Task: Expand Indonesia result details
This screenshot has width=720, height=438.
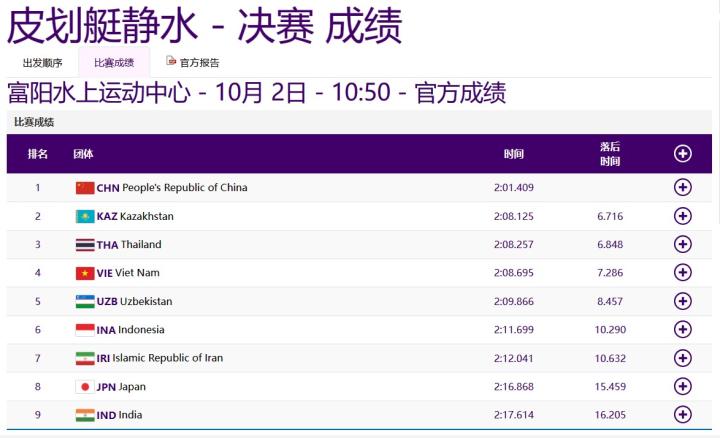Action: tap(683, 329)
